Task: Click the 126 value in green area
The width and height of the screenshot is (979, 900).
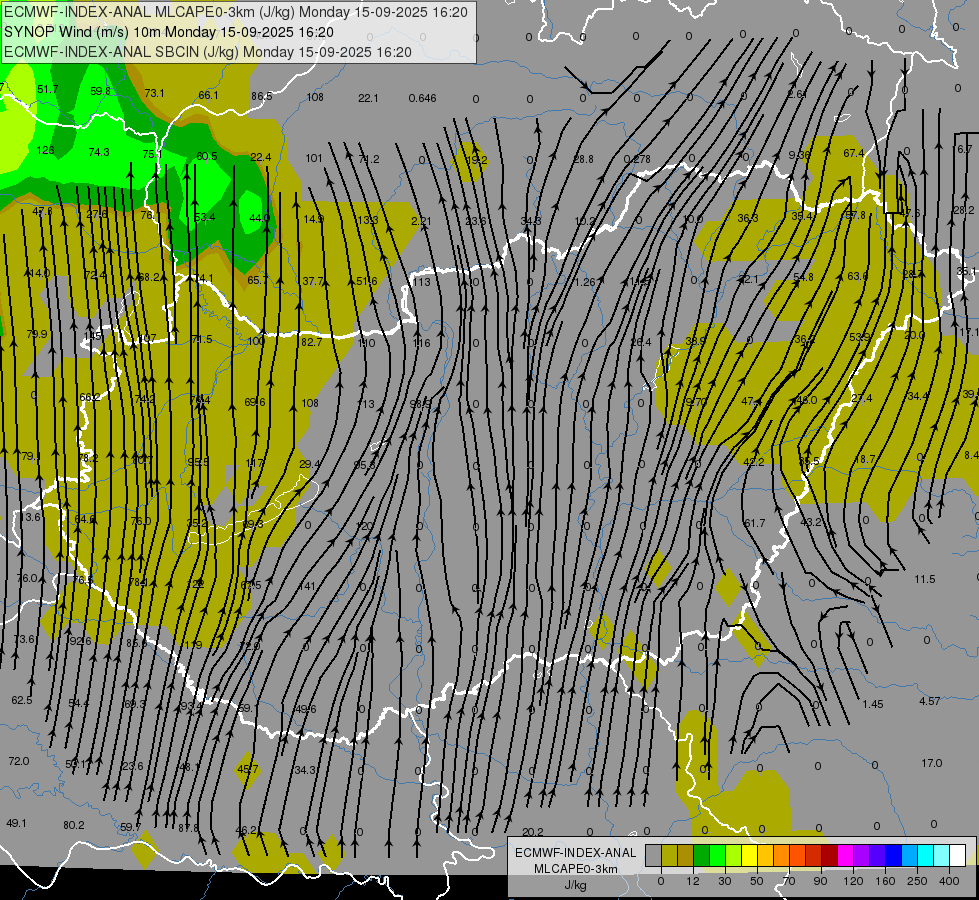Action: (46, 150)
